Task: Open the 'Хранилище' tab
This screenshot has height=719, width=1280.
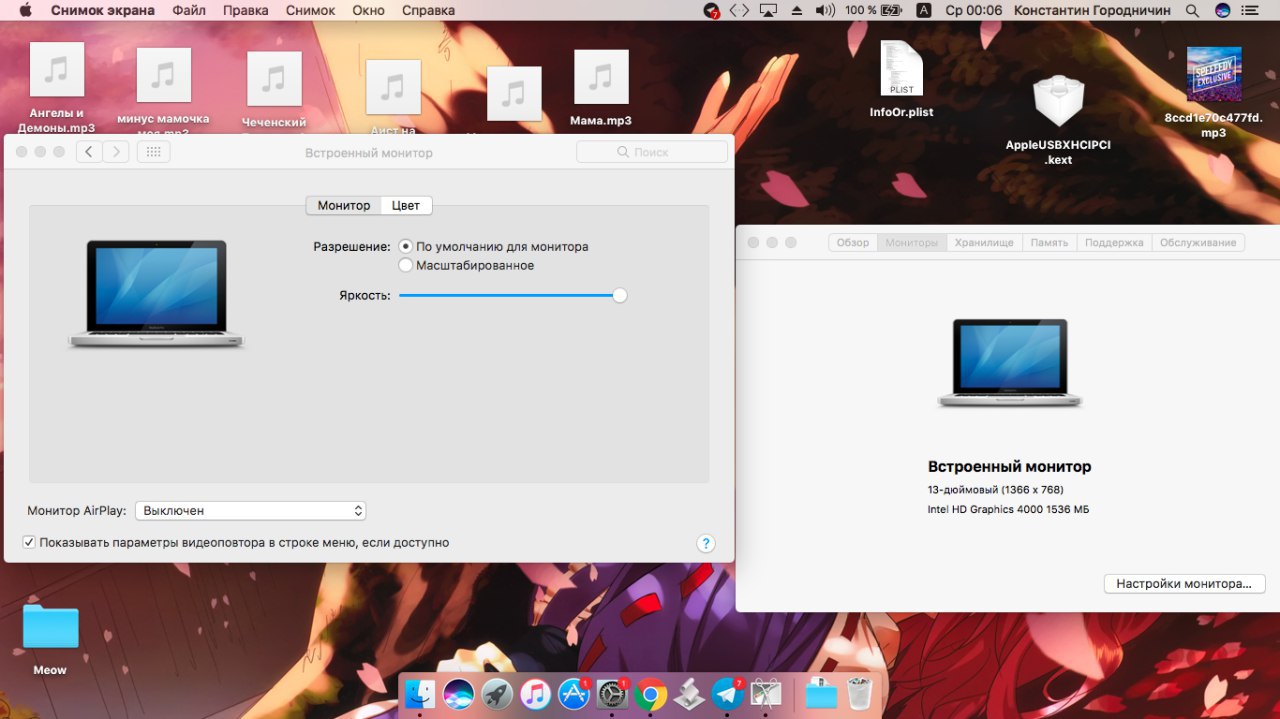Action: [984, 242]
